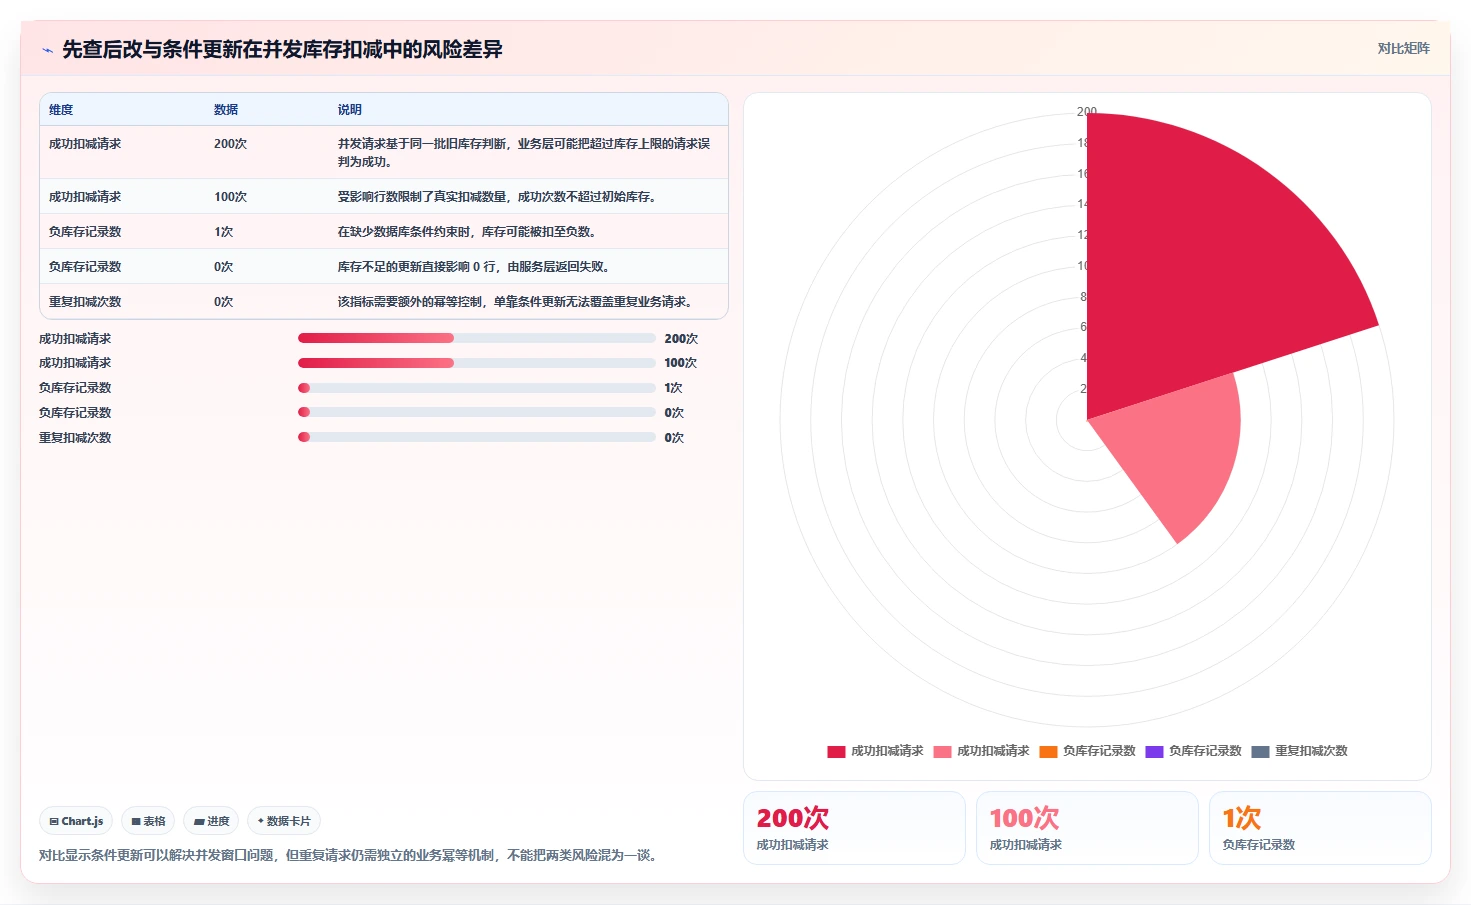Toggle the purple 负库存记录数 legend item
The width and height of the screenshot is (1471, 905).
coord(1193,751)
